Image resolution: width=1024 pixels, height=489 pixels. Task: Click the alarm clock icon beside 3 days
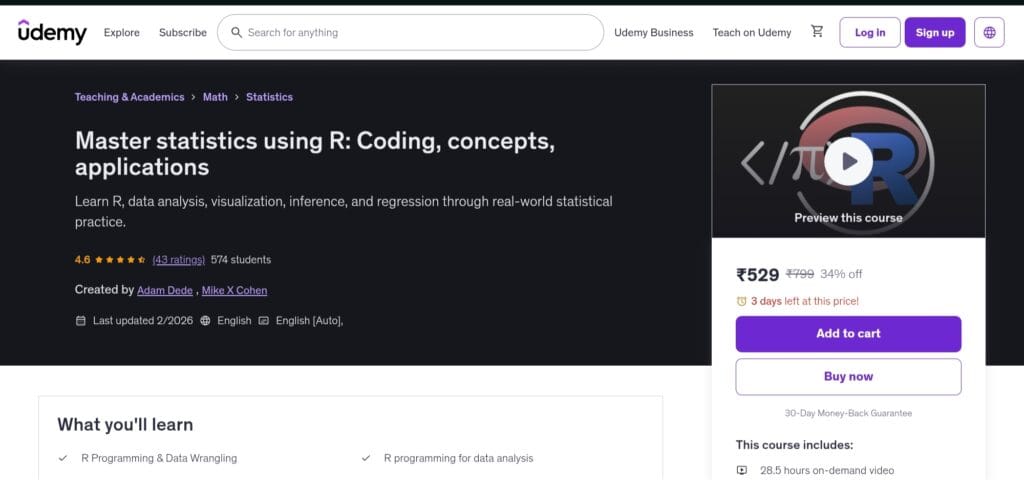tap(741, 302)
